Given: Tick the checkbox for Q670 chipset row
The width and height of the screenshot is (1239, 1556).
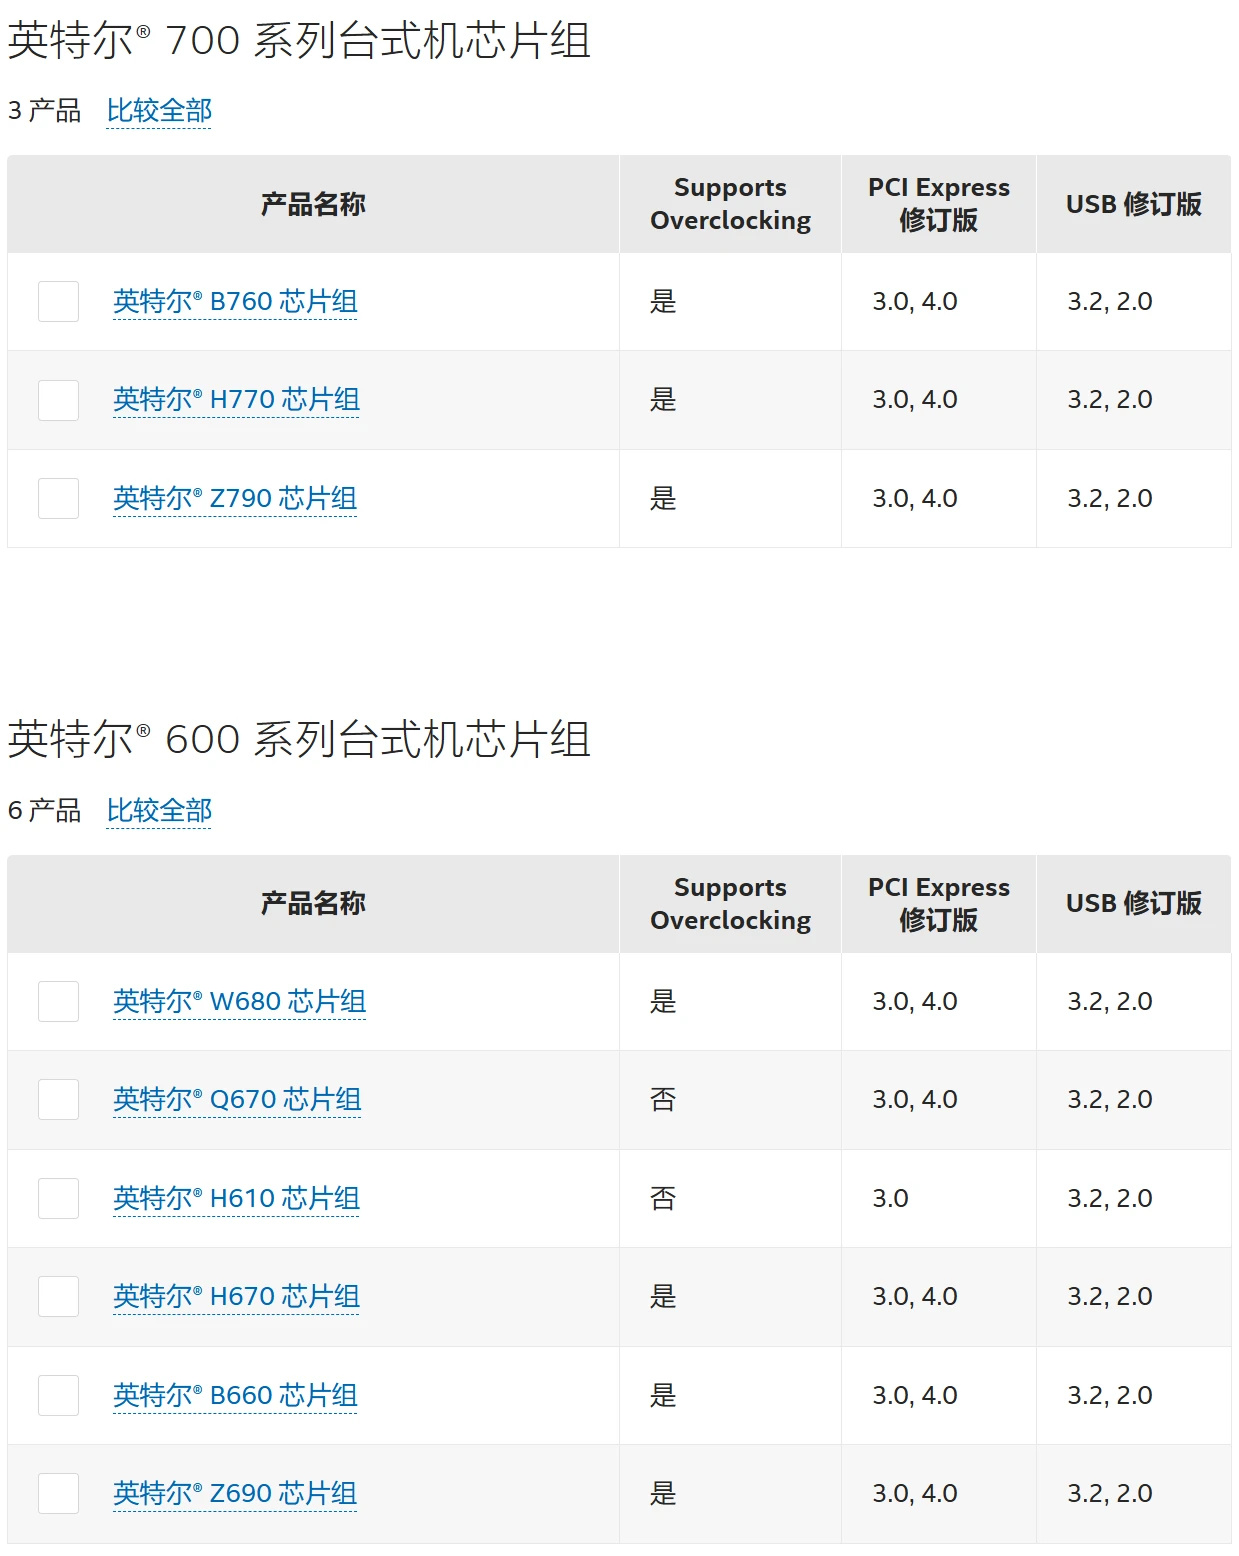Looking at the screenshot, I should pos(58,1099).
